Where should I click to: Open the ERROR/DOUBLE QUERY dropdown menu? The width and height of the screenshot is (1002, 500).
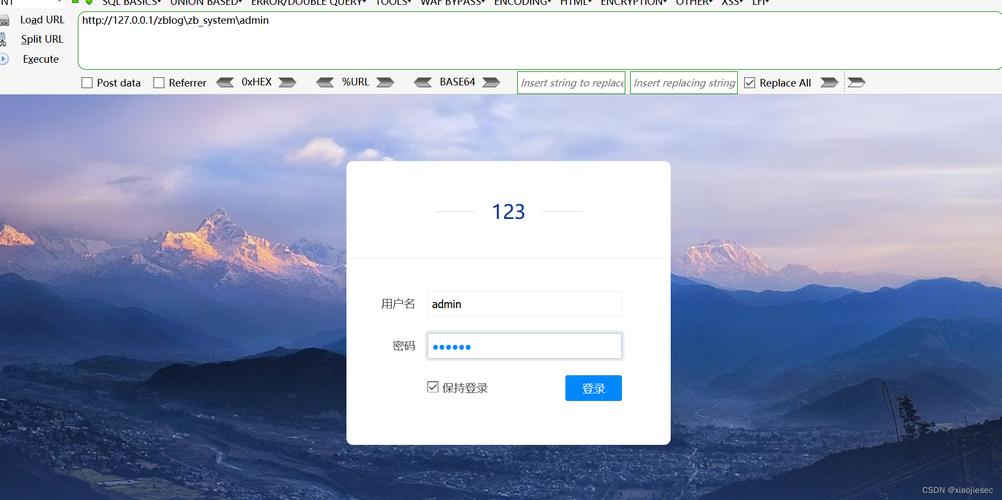(309, 3)
